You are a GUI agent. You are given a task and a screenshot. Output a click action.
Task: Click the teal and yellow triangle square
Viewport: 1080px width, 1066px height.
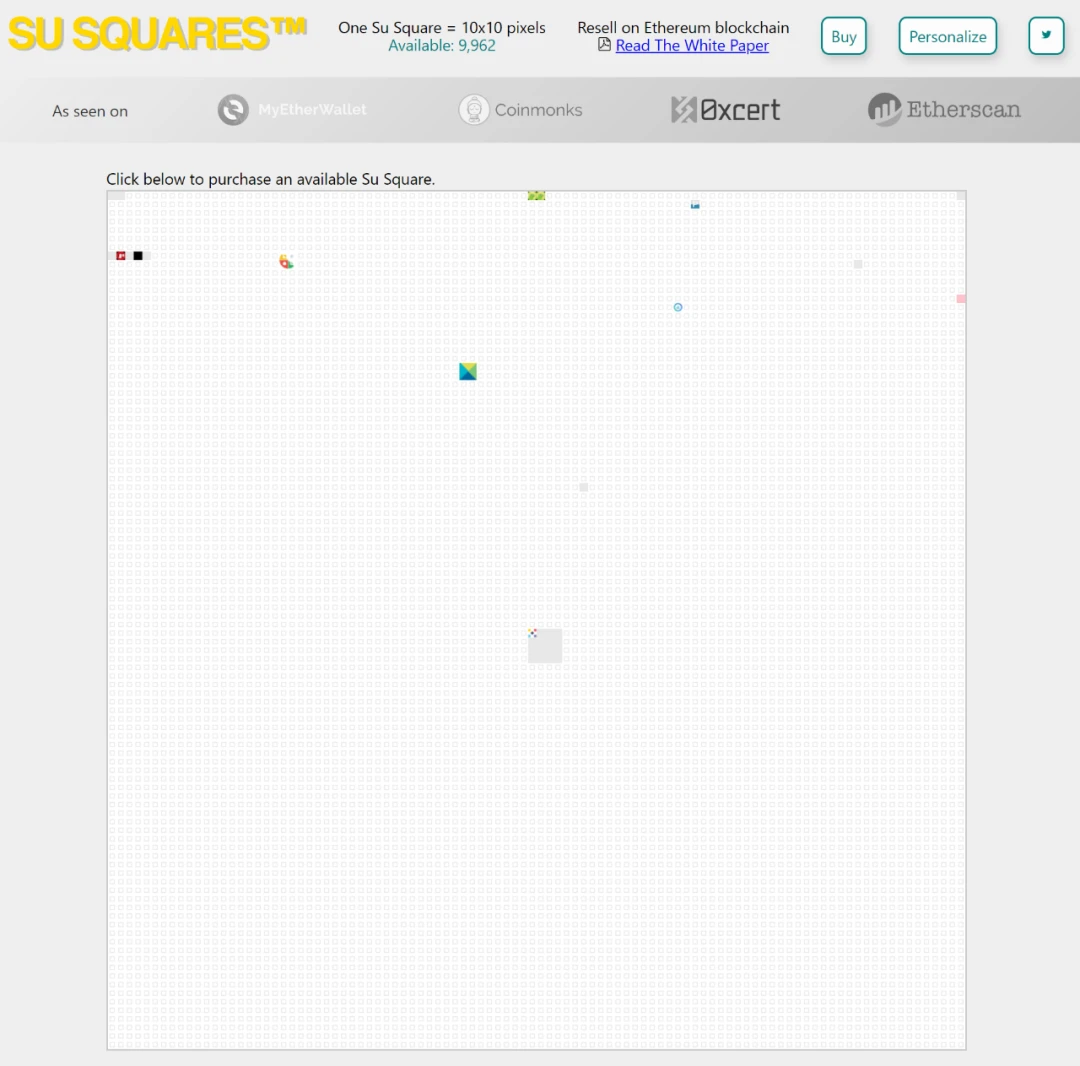(468, 371)
